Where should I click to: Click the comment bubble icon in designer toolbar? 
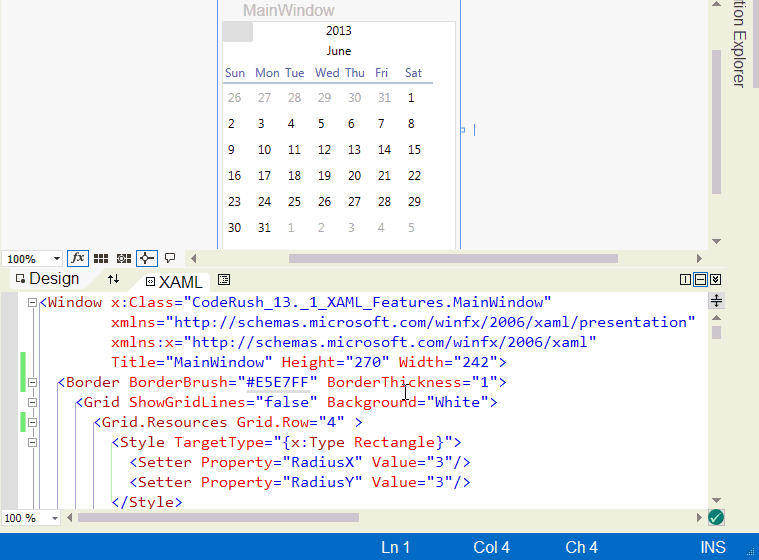(x=170, y=258)
